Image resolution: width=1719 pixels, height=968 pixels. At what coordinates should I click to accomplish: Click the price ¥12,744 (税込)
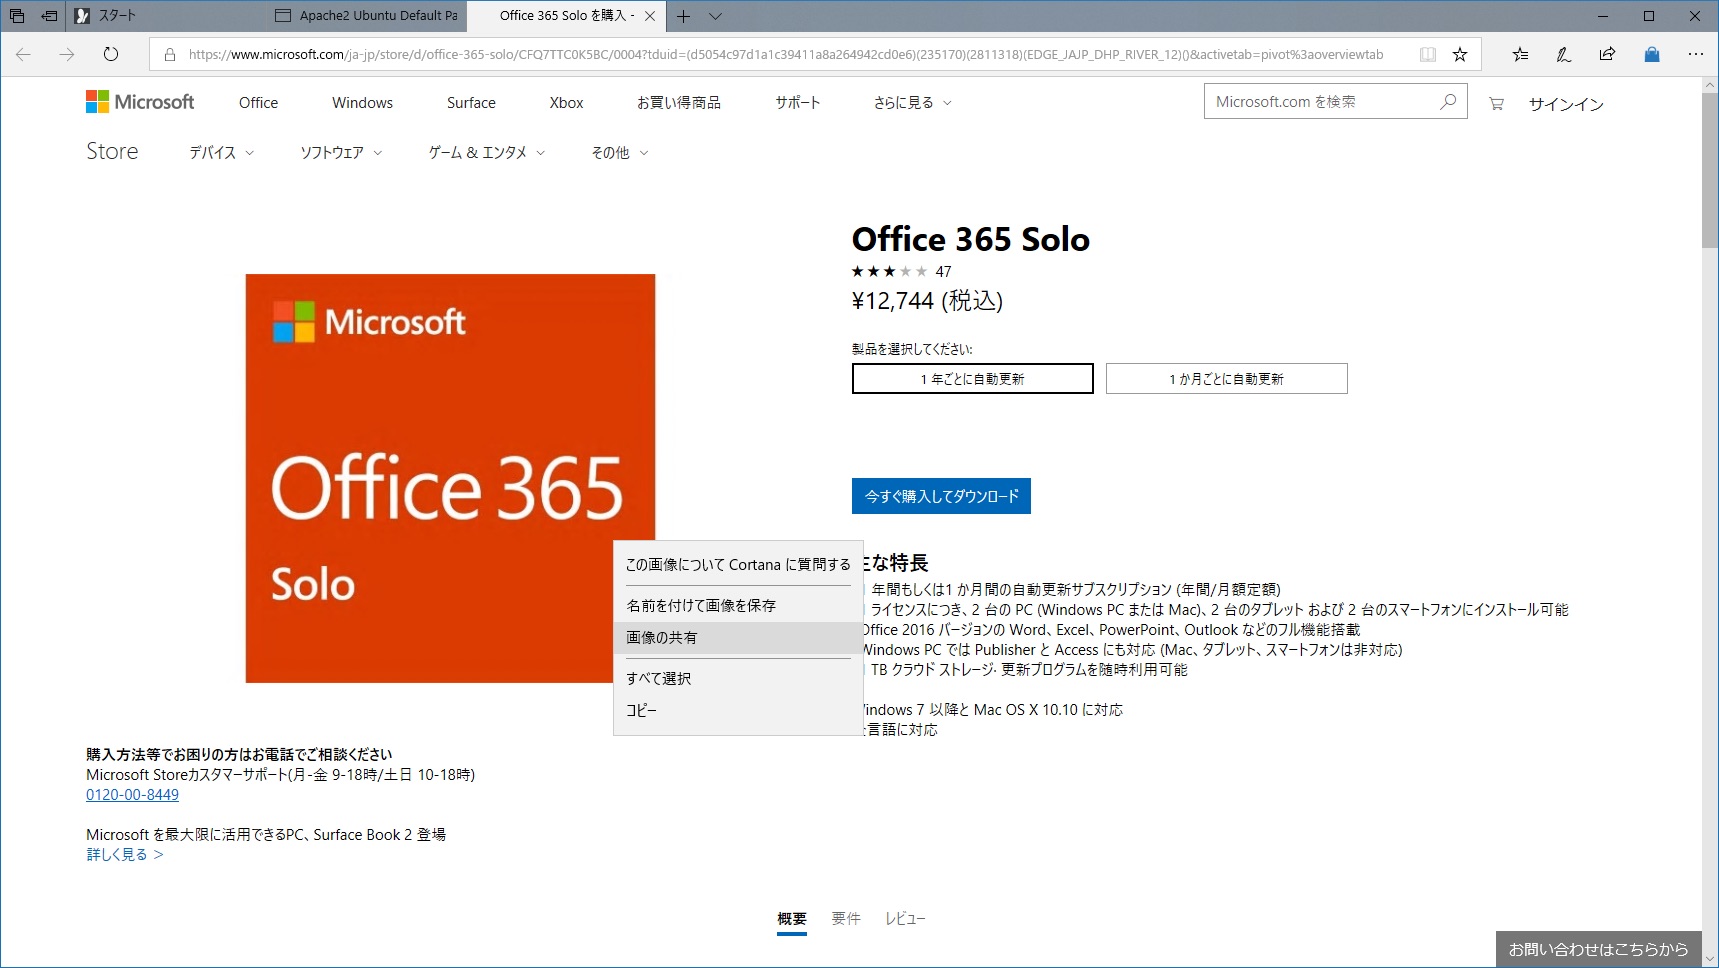927,301
